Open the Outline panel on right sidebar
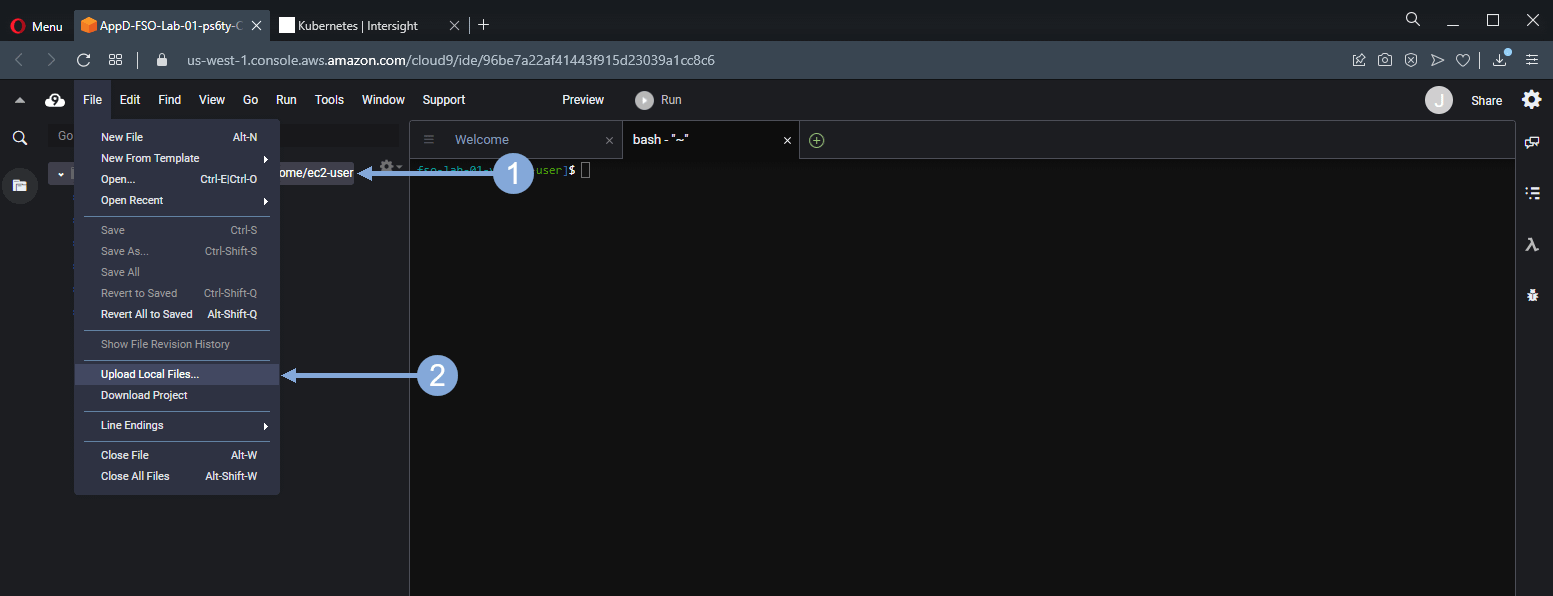This screenshot has height=596, width=1553. tap(1531, 193)
